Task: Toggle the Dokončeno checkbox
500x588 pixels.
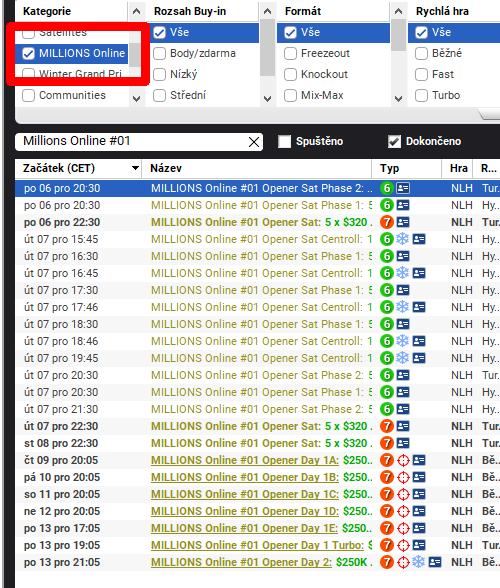Action: tap(394, 141)
